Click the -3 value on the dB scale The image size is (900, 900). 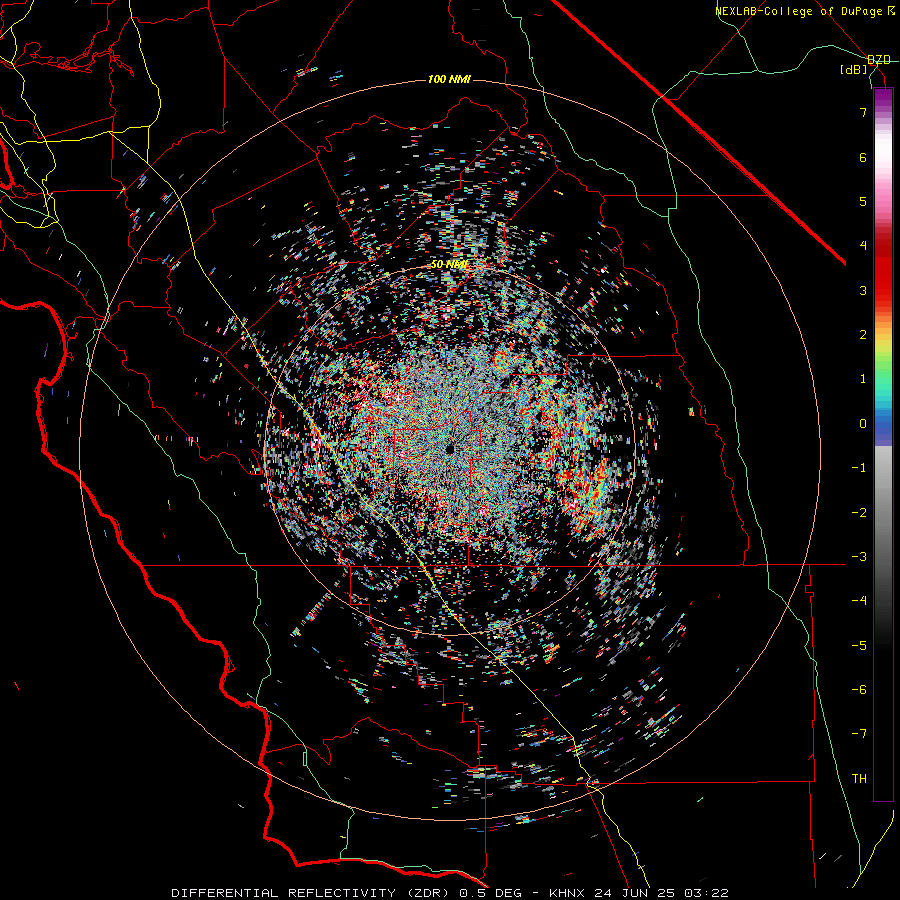[859, 557]
